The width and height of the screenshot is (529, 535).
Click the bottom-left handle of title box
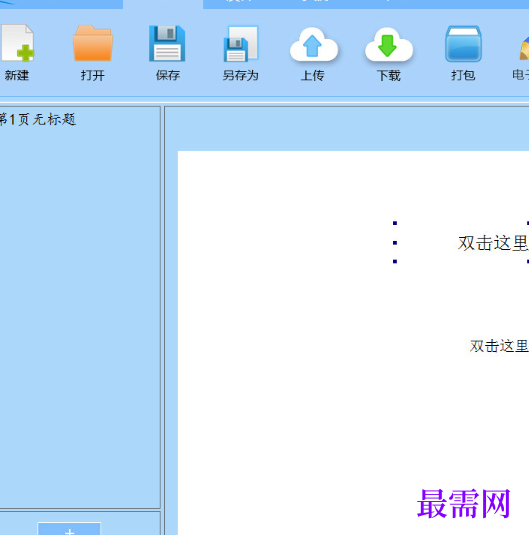[395, 262]
